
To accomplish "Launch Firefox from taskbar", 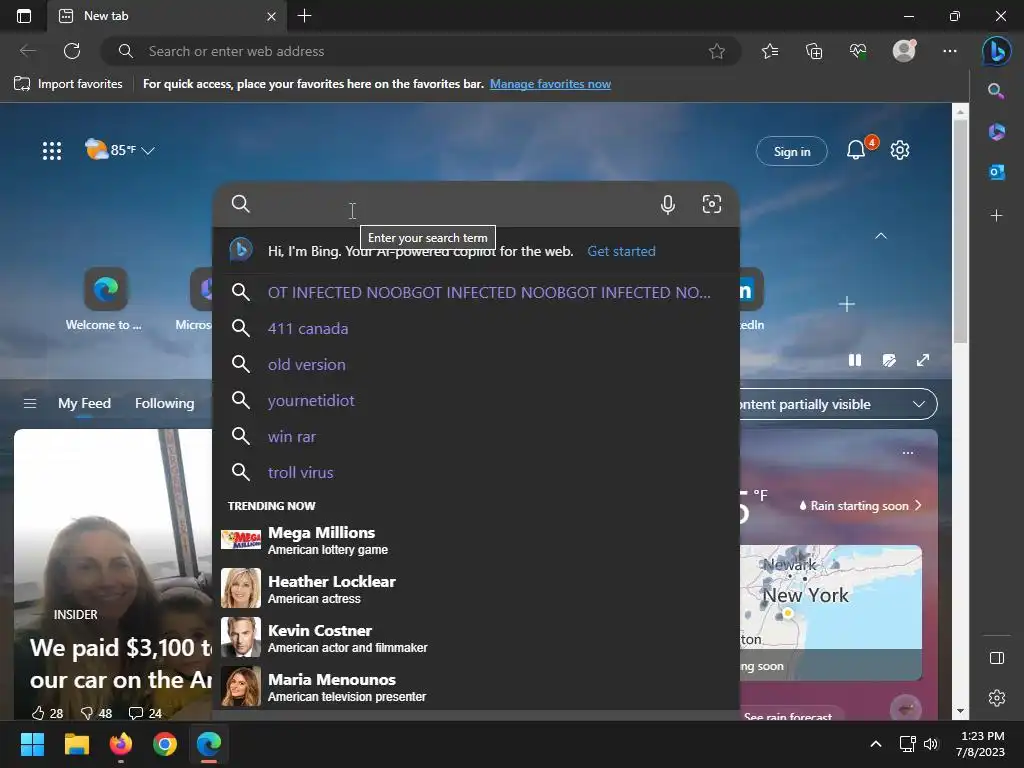I will coord(121,744).
